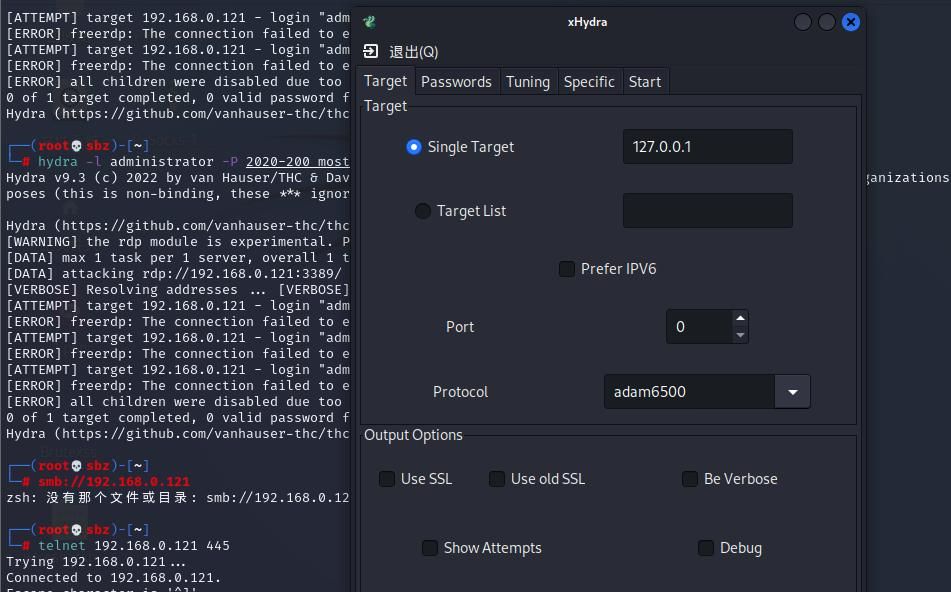Viewport: 951px width, 592px height.
Task: Open the Tuning tab
Action: (x=527, y=82)
